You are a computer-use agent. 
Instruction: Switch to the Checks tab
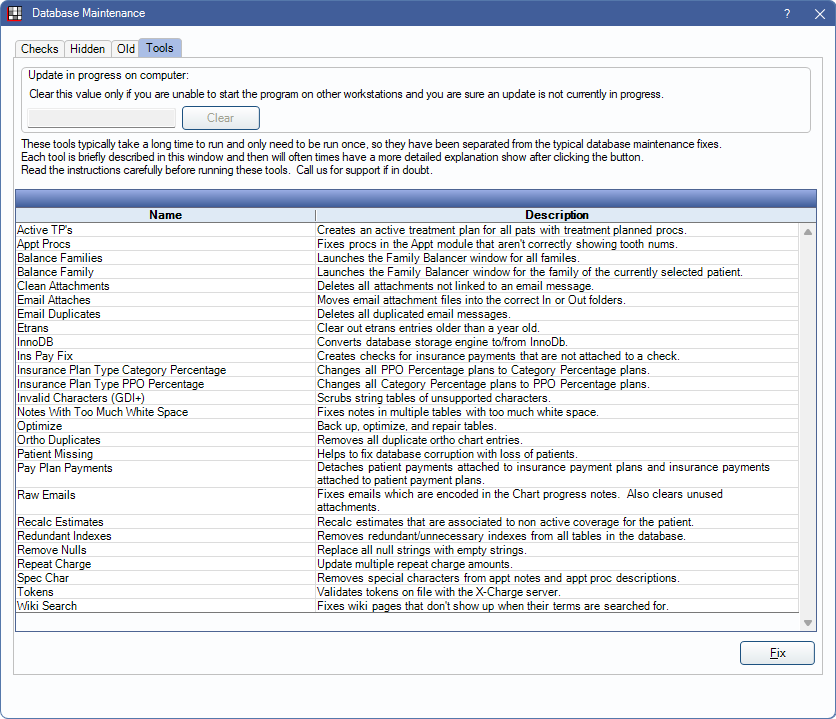click(x=40, y=49)
